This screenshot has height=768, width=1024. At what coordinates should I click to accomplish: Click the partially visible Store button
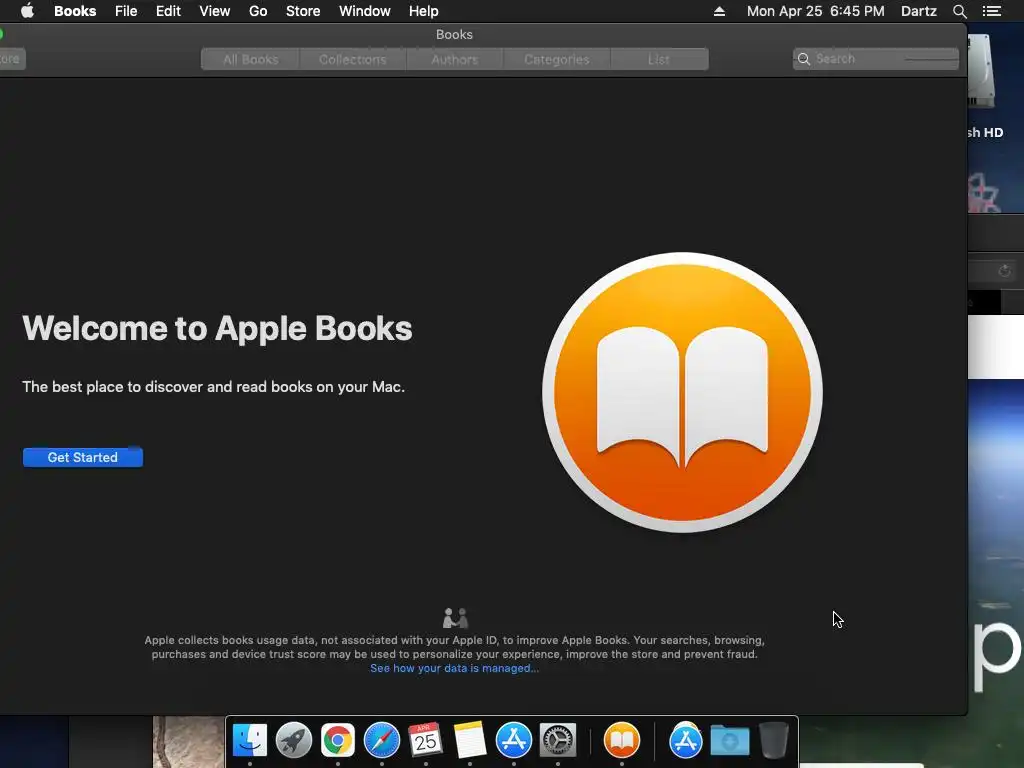pyautogui.click(x=12, y=59)
